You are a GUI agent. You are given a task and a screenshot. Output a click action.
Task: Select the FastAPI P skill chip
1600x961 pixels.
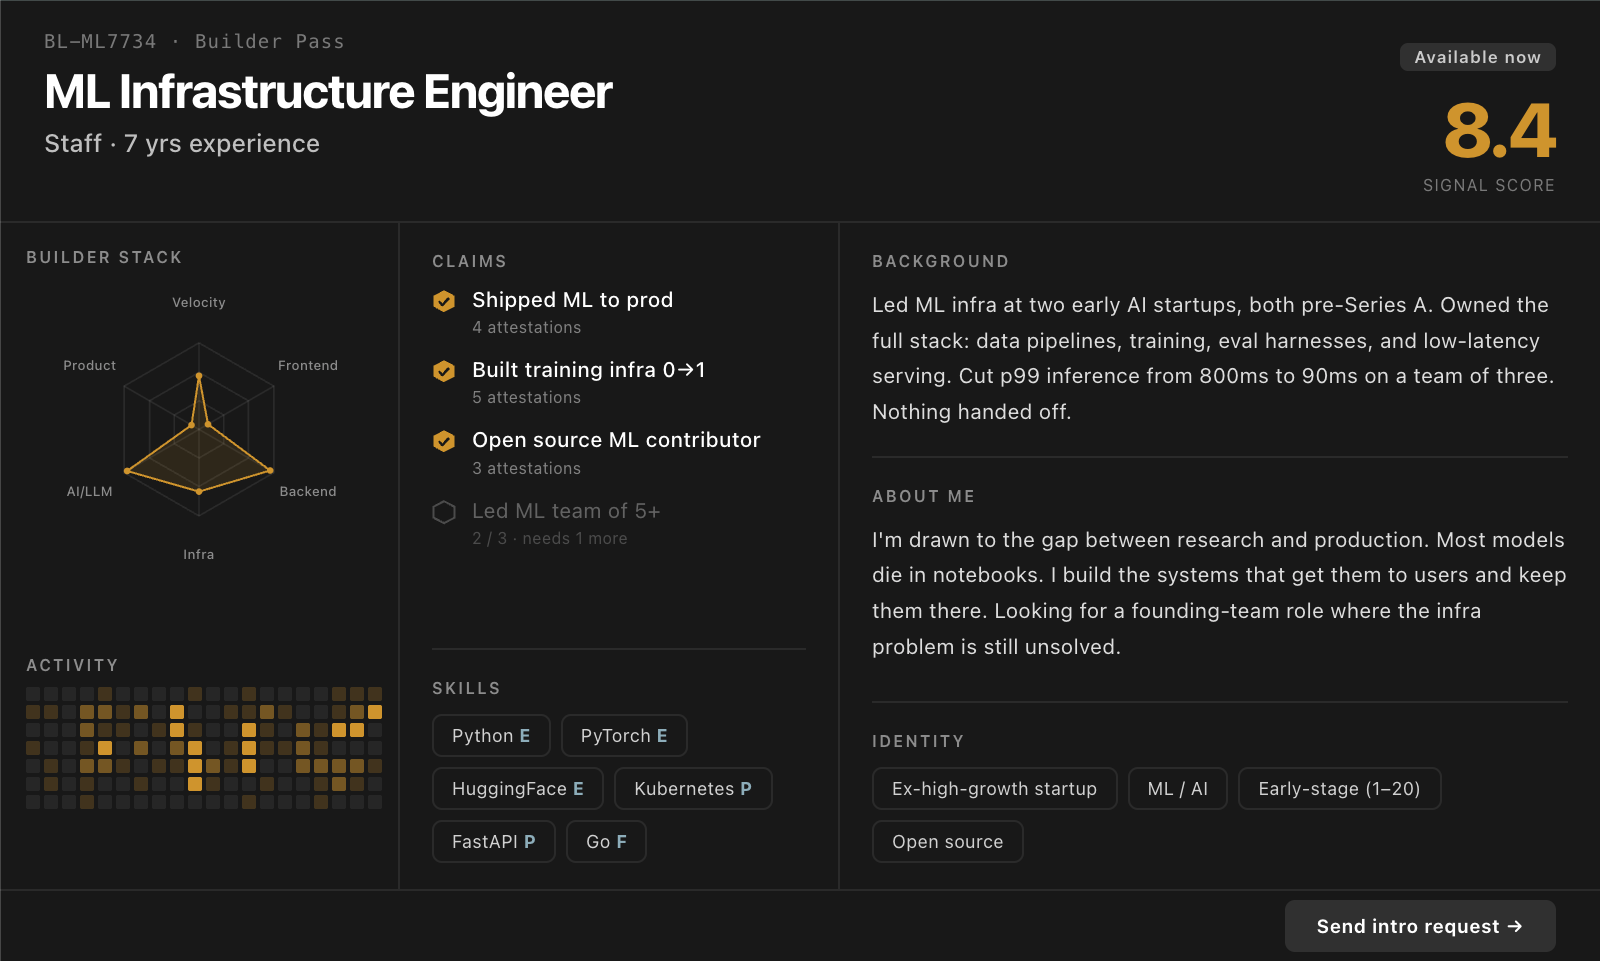[x=494, y=842]
